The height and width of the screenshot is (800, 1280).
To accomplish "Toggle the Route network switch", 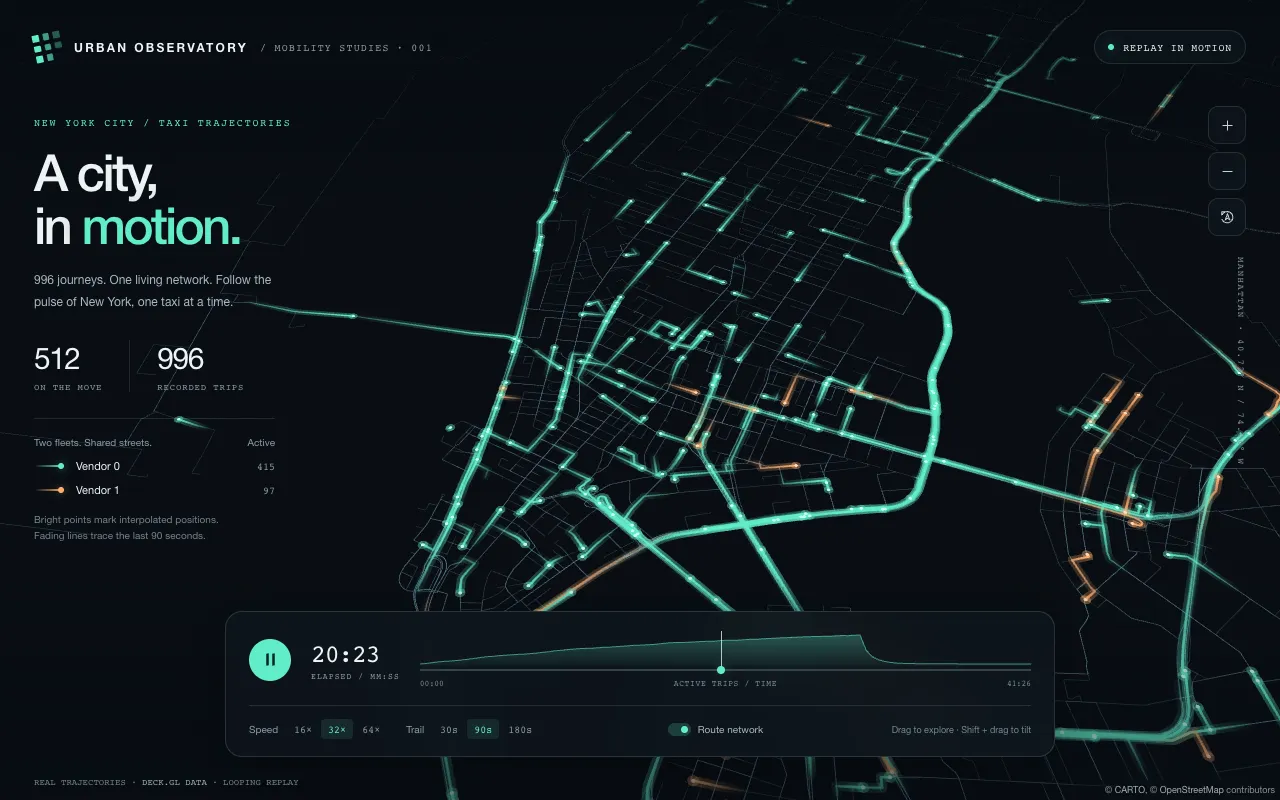I will coord(679,730).
